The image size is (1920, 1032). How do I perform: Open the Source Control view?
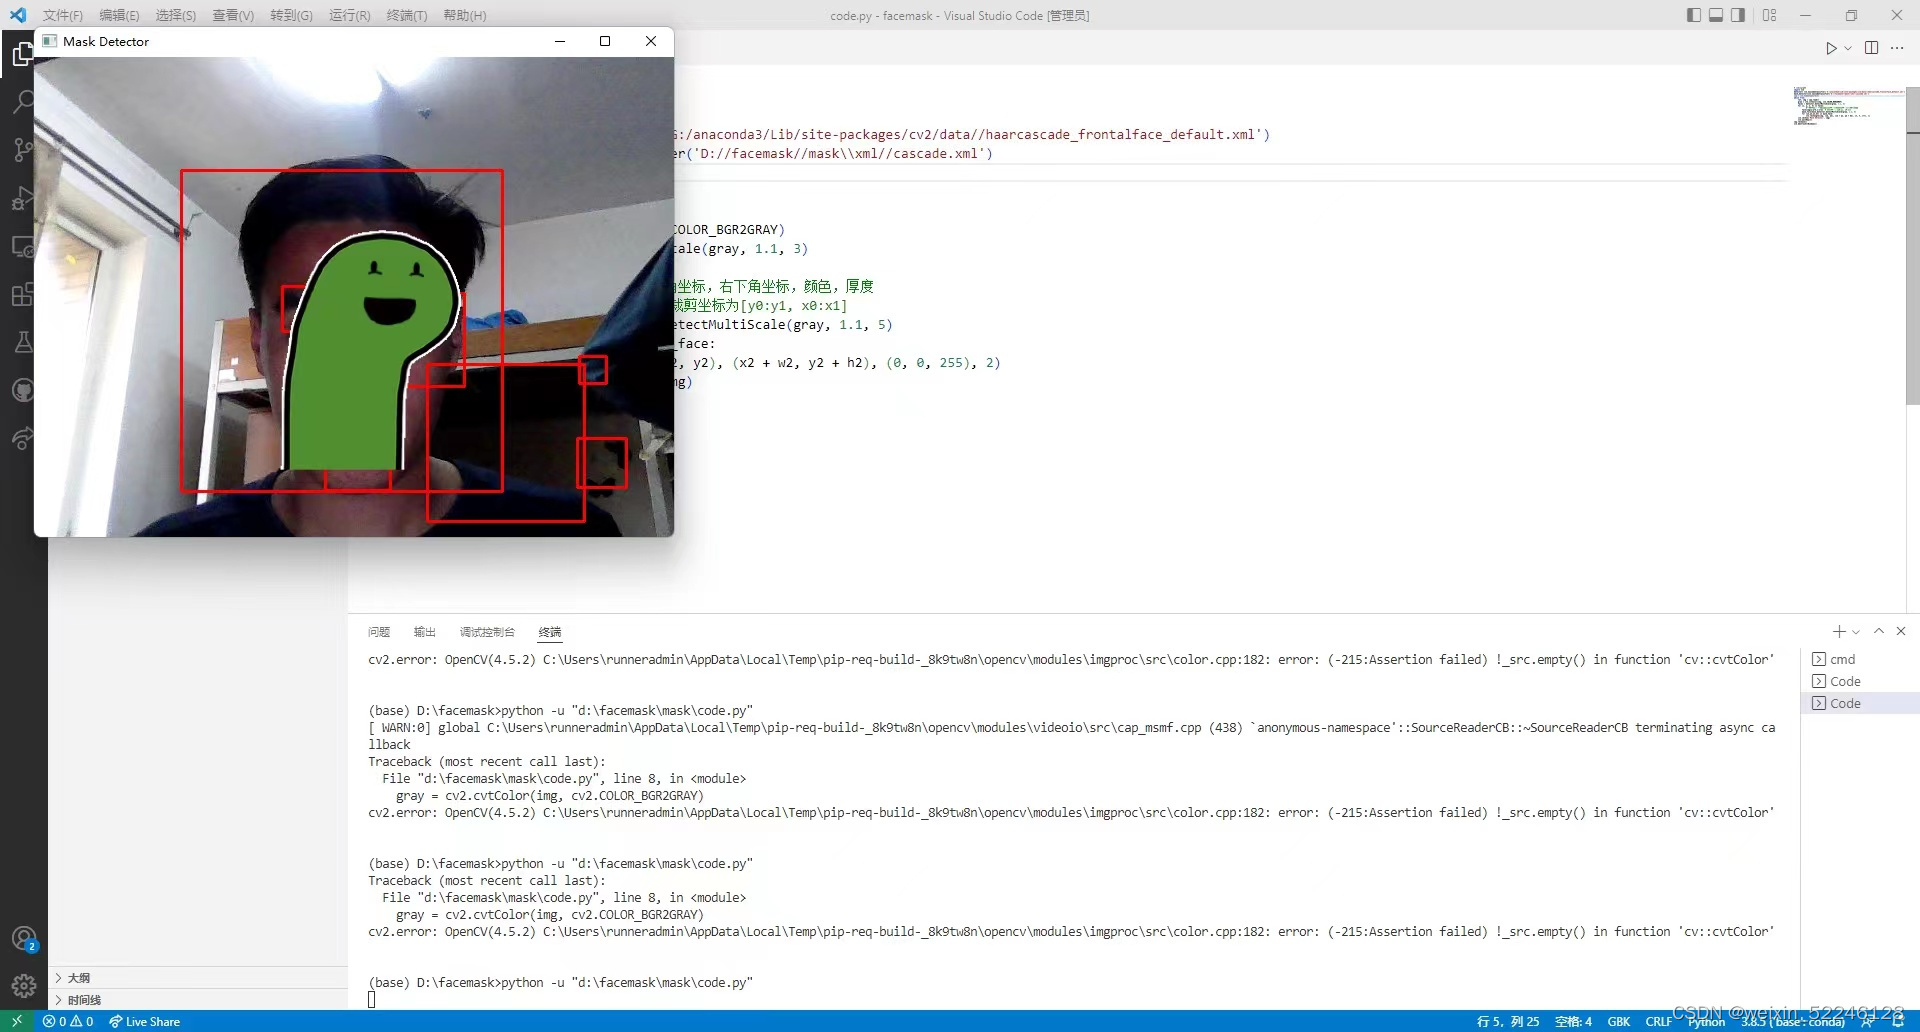click(x=23, y=150)
